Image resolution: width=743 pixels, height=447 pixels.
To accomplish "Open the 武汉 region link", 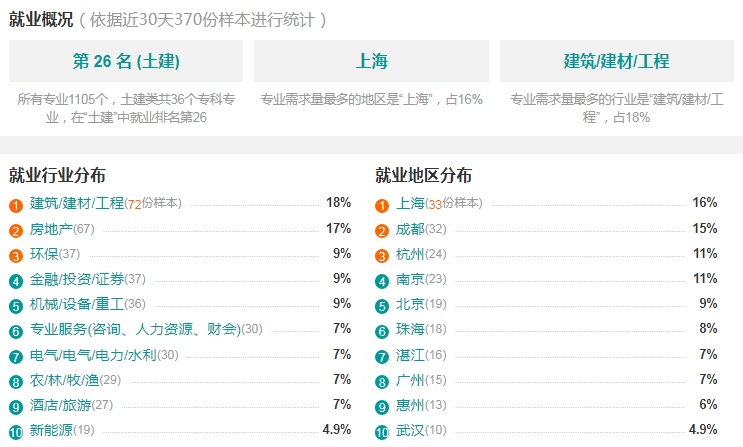I will (410, 430).
